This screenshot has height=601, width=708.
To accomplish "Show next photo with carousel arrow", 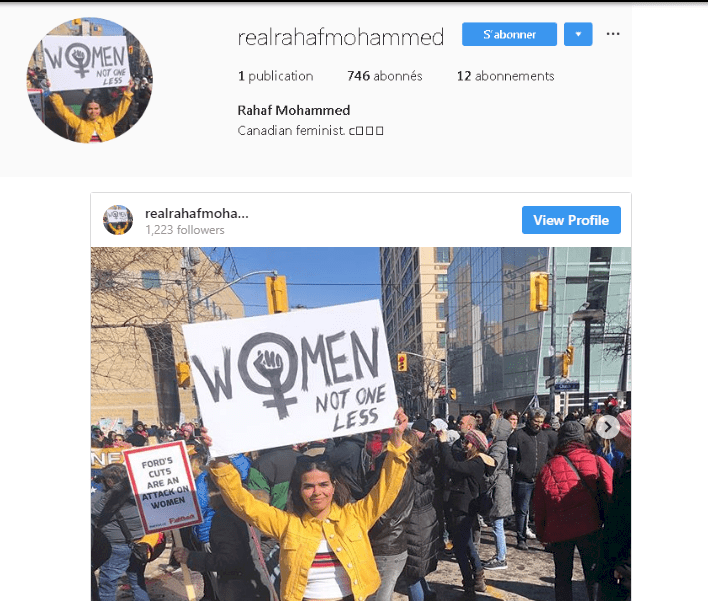I will 608,427.
